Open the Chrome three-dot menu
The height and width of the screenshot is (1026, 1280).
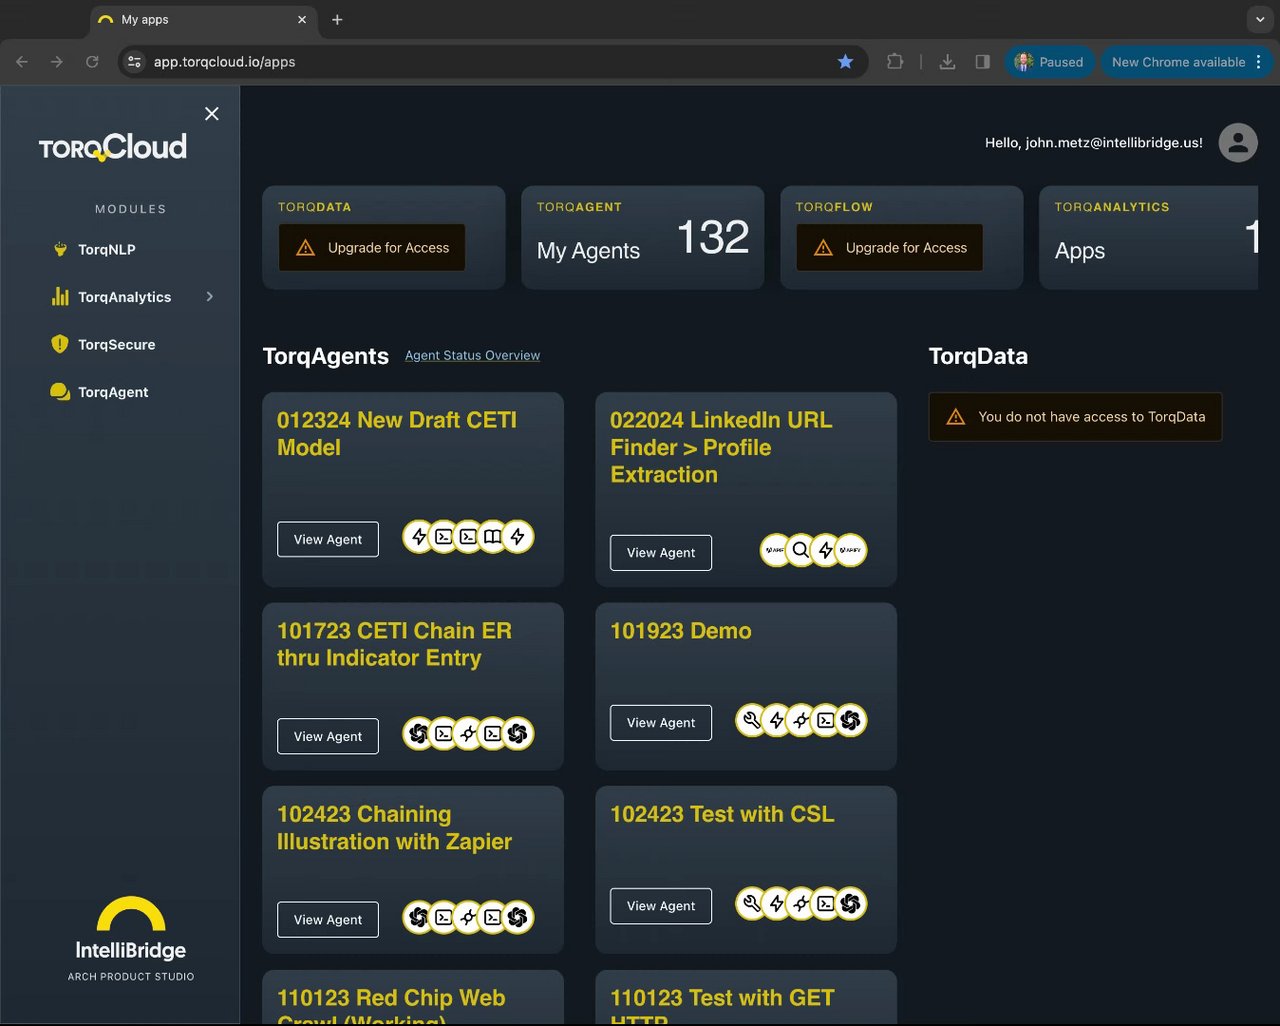[x=1259, y=62]
